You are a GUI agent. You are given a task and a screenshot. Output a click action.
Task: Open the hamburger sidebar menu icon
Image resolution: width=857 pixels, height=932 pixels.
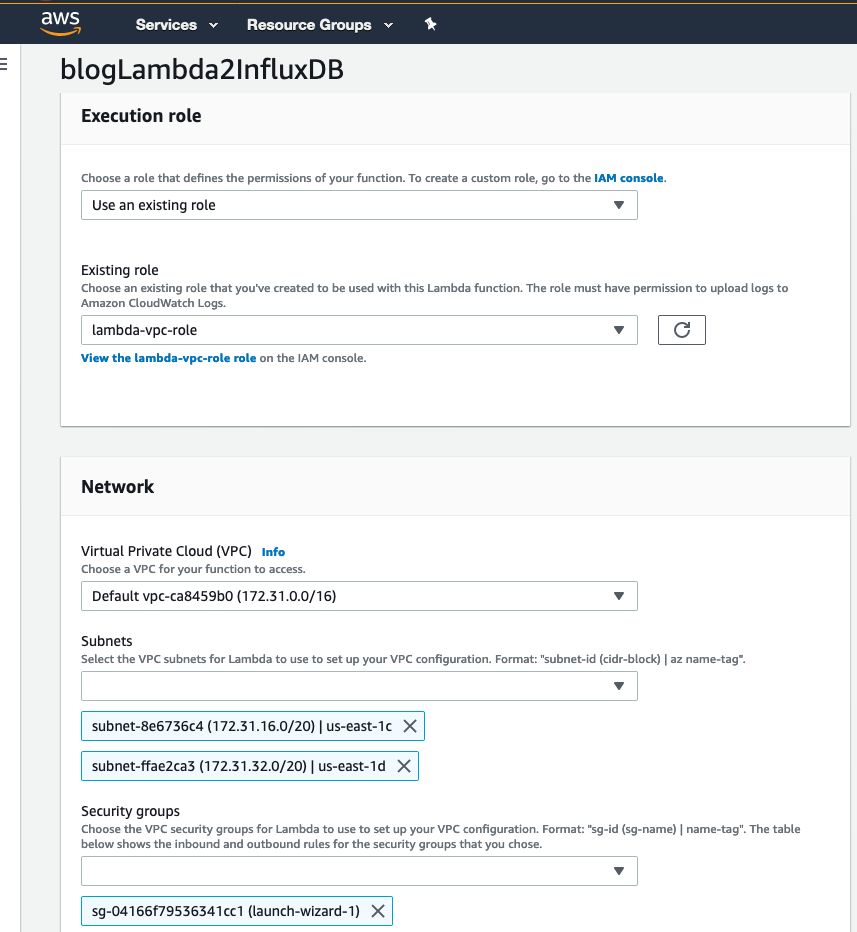(4, 64)
